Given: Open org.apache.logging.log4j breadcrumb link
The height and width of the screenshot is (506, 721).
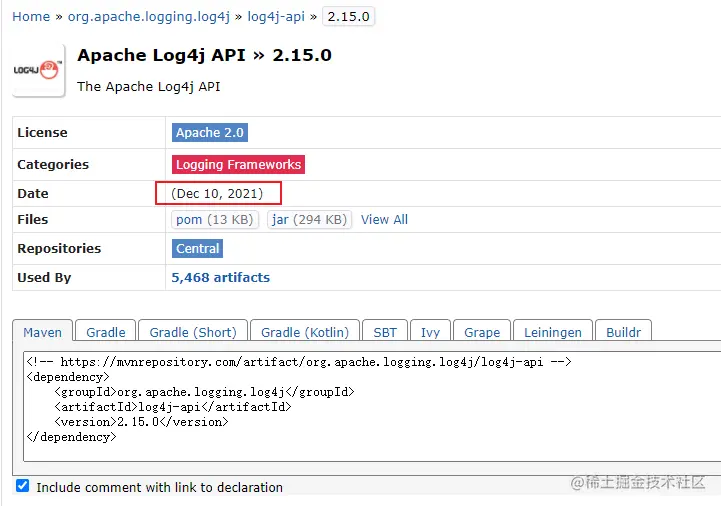Looking at the screenshot, I should click(149, 17).
